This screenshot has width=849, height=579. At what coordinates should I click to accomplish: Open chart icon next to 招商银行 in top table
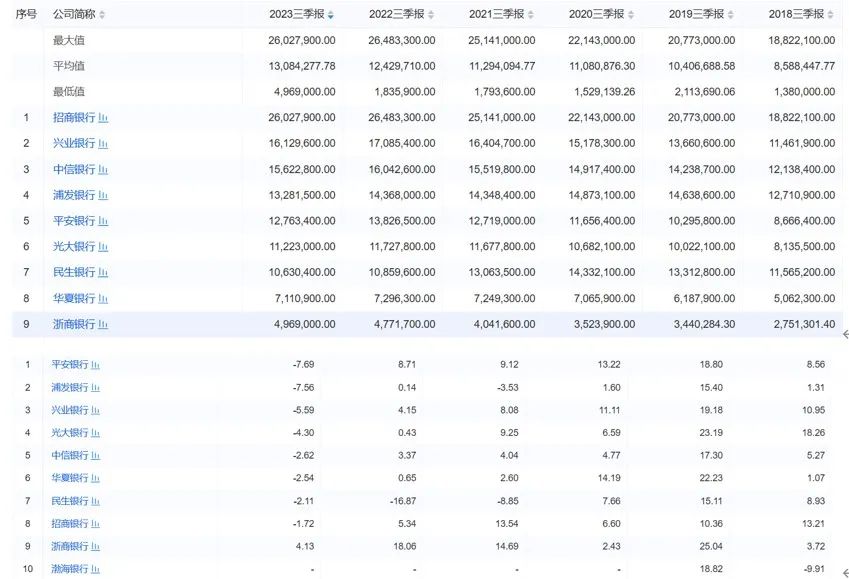(103, 118)
